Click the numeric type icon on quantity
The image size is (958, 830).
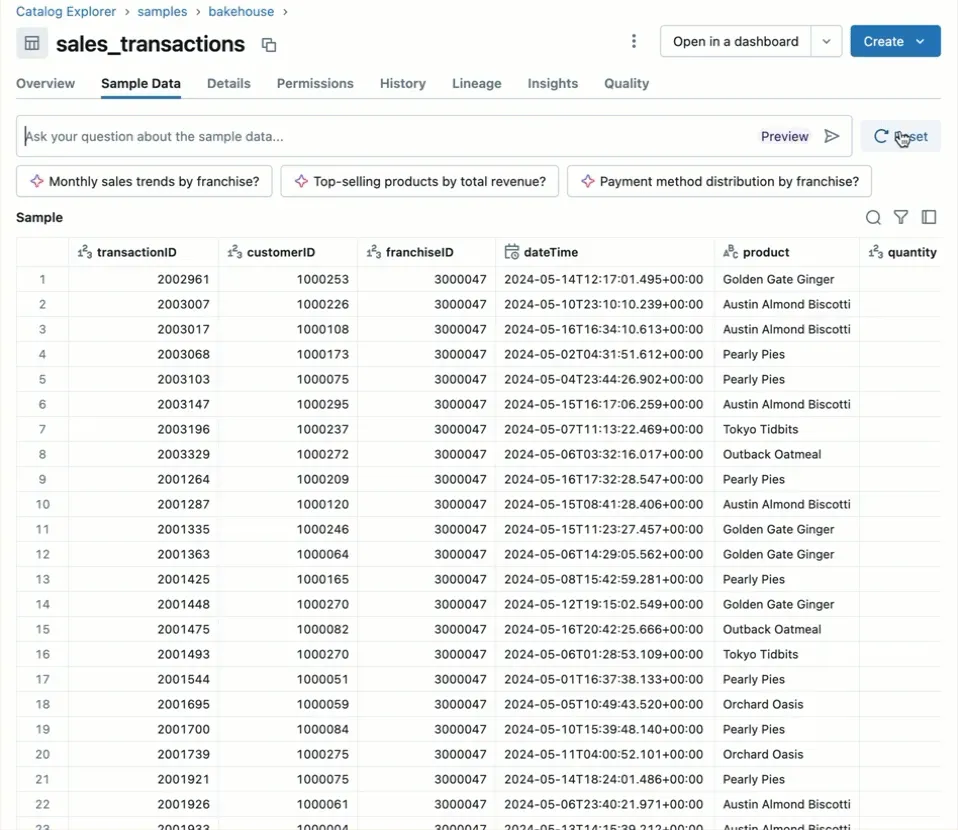click(x=876, y=252)
